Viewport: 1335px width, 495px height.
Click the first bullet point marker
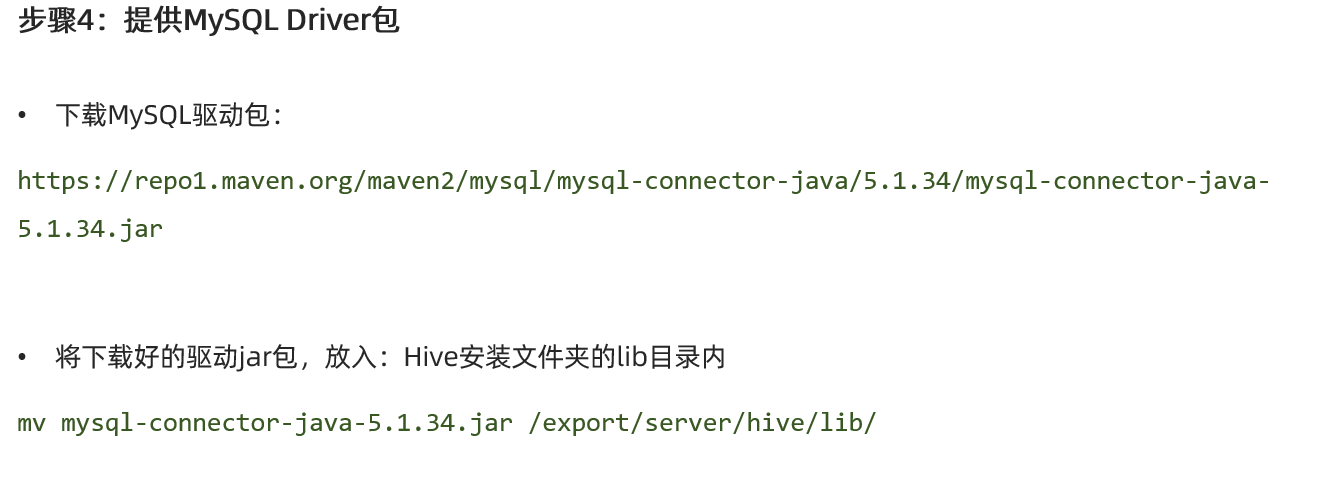[22, 116]
